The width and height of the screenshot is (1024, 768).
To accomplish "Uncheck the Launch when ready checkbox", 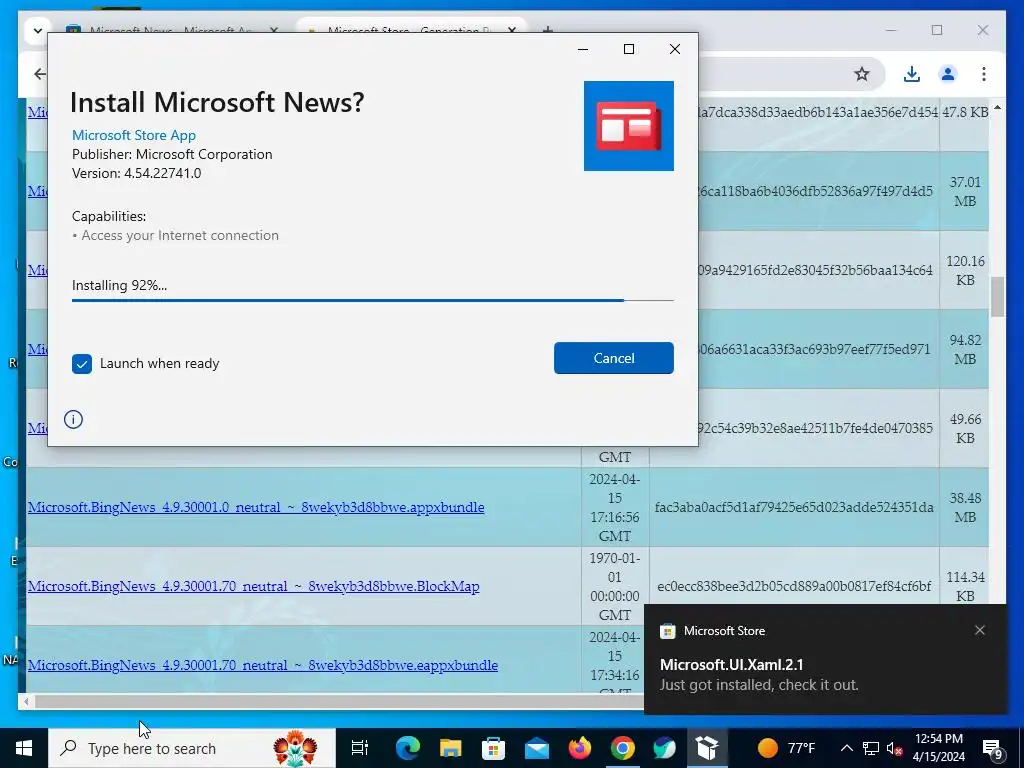I will pyautogui.click(x=82, y=364).
